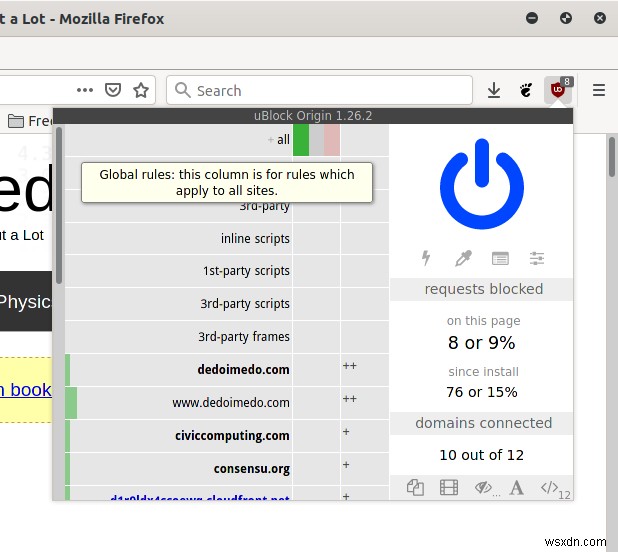This screenshot has height=552, width=618.
Task: Click the civiccomputing.com domain row
Action: (179, 436)
